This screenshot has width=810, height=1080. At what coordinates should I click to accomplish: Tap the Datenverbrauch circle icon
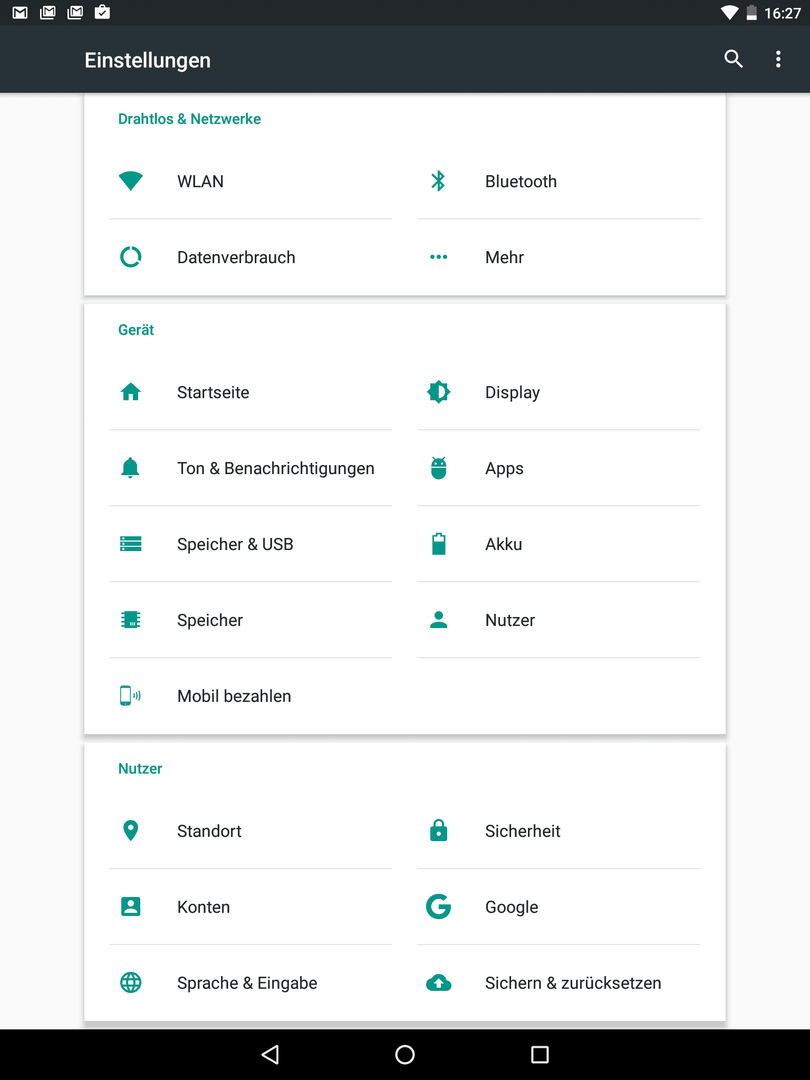[x=131, y=257]
